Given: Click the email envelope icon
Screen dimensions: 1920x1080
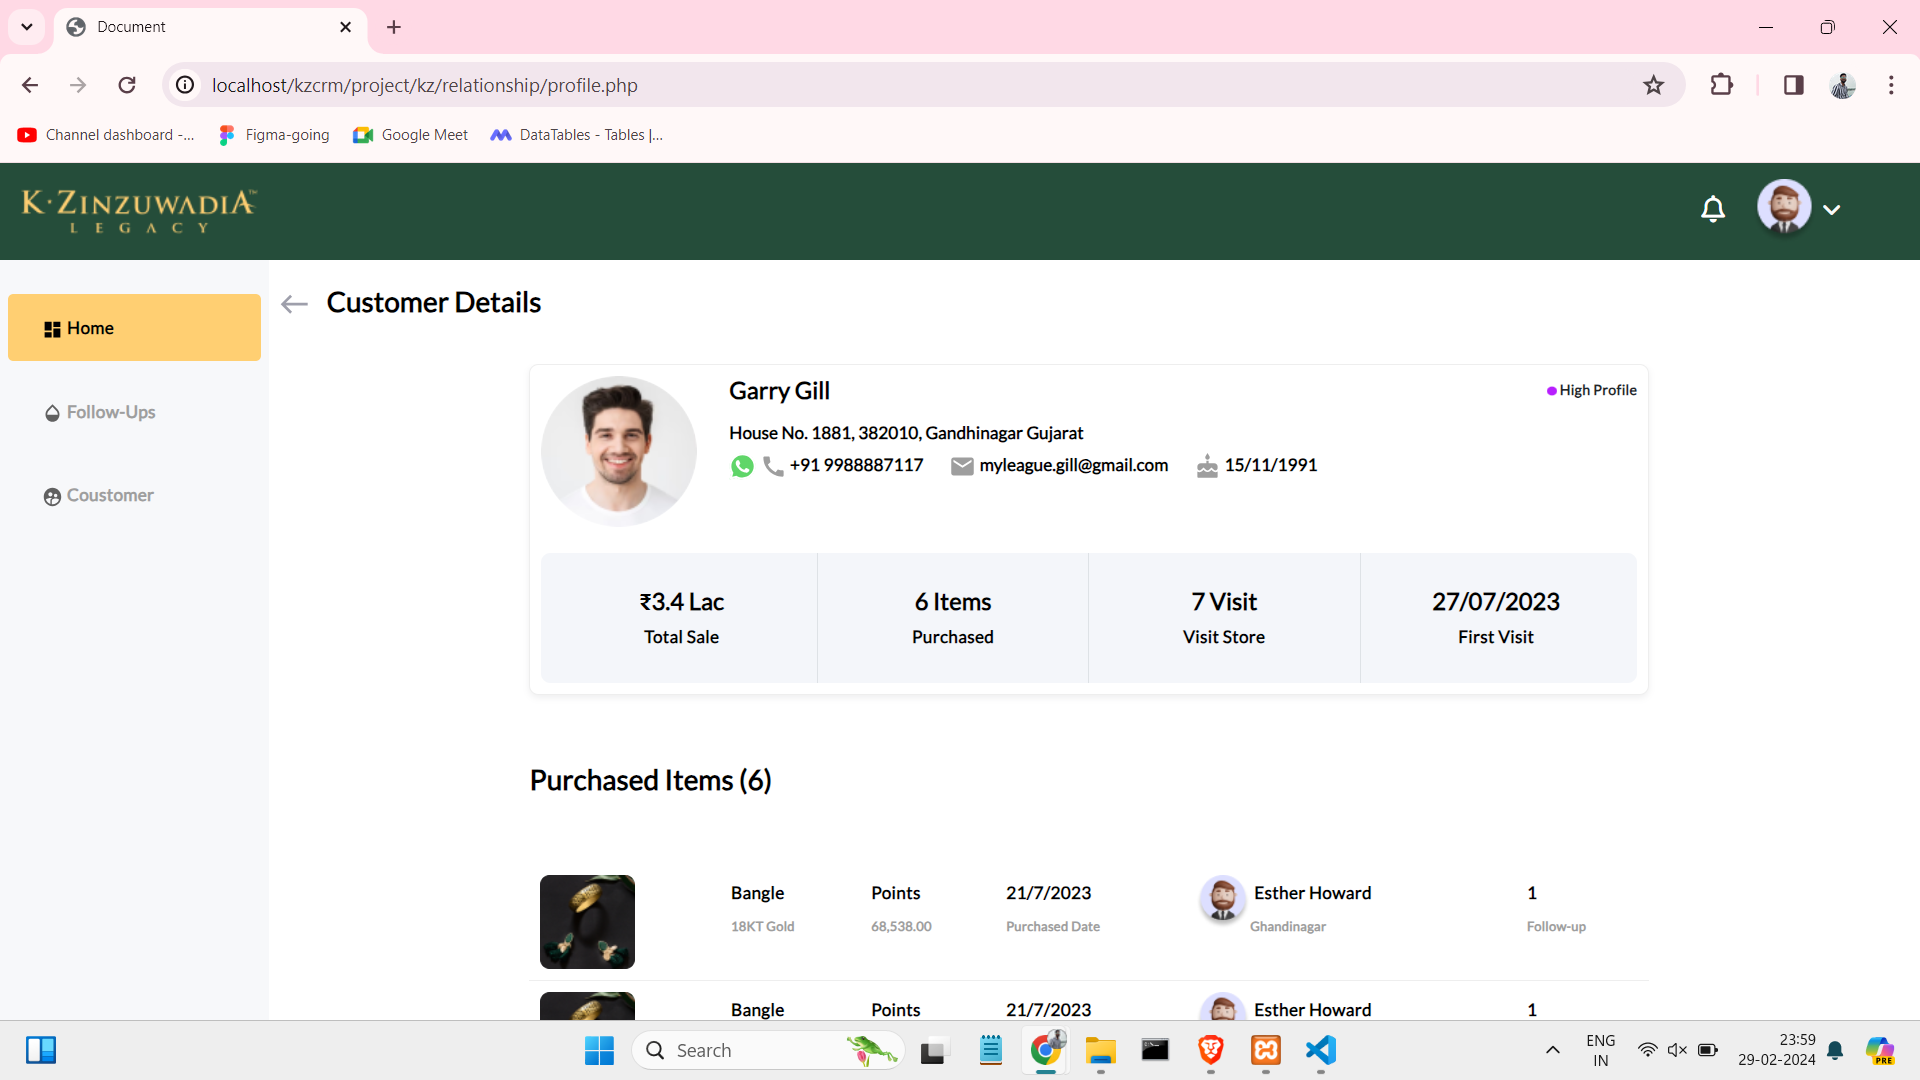Looking at the screenshot, I should pos(961,466).
